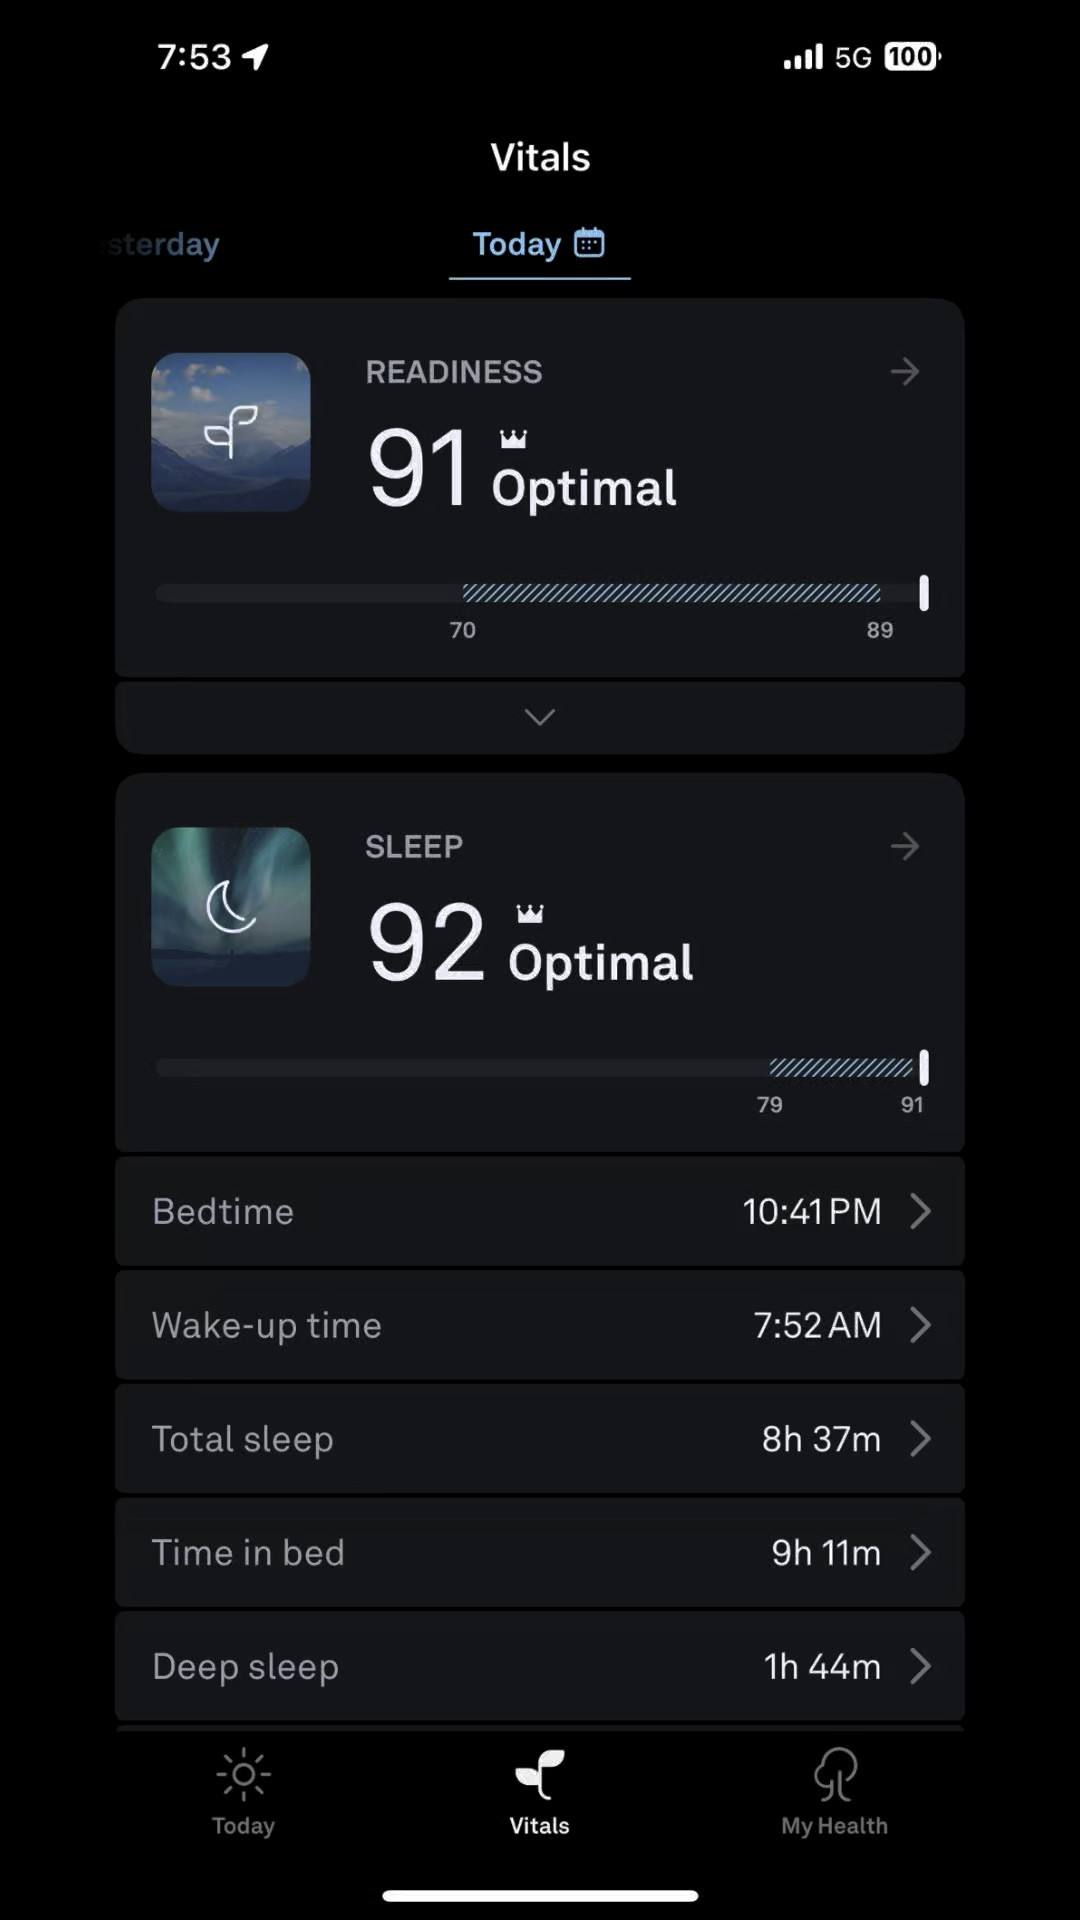This screenshot has height=1920, width=1080.
Task: Tap the Vitals sprout icon in navigation
Action: (x=540, y=1775)
